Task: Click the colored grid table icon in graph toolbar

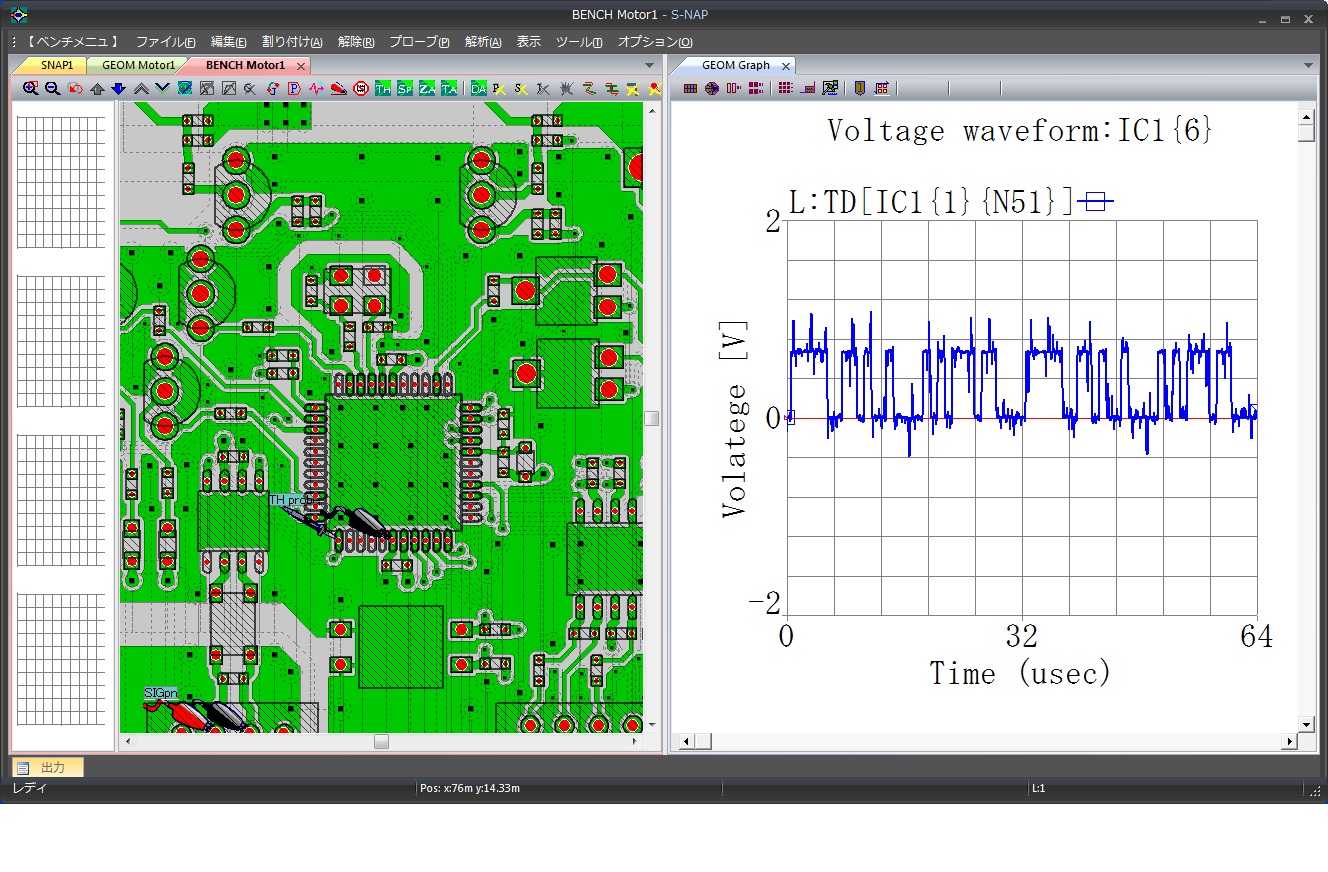Action: point(690,88)
